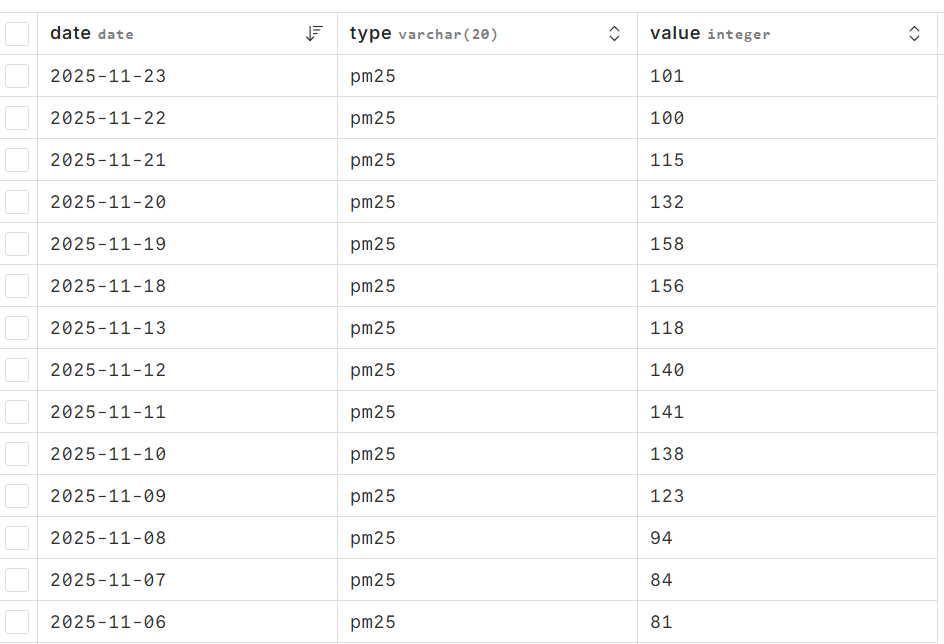Select the checkbox for 2025-11-19 row
The width and height of the screenshot is (944, 644).
(17, 244)
